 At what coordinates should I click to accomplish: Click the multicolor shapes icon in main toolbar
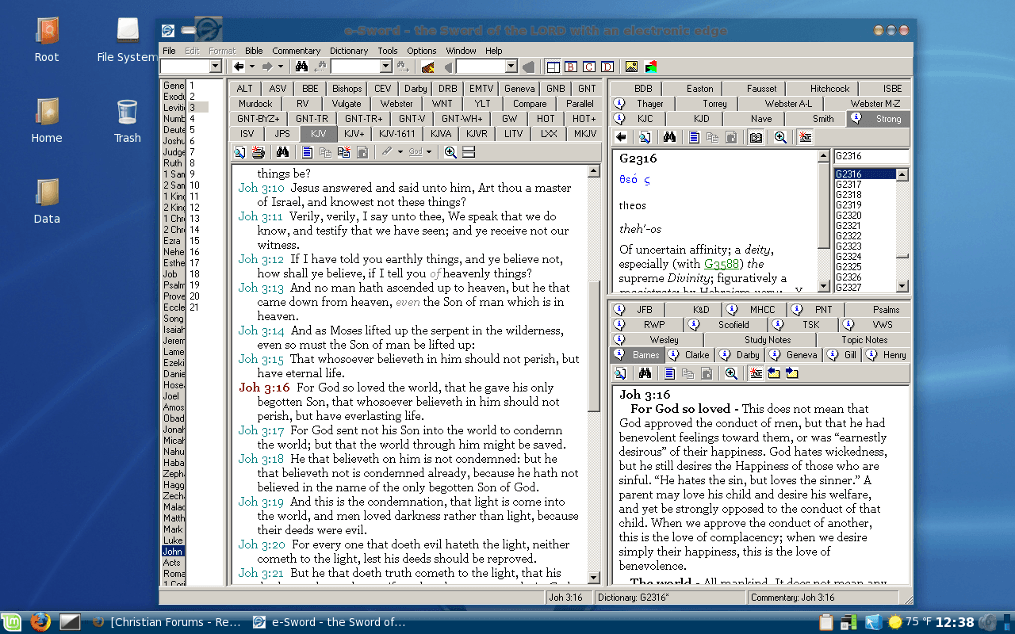pos(651,66)
